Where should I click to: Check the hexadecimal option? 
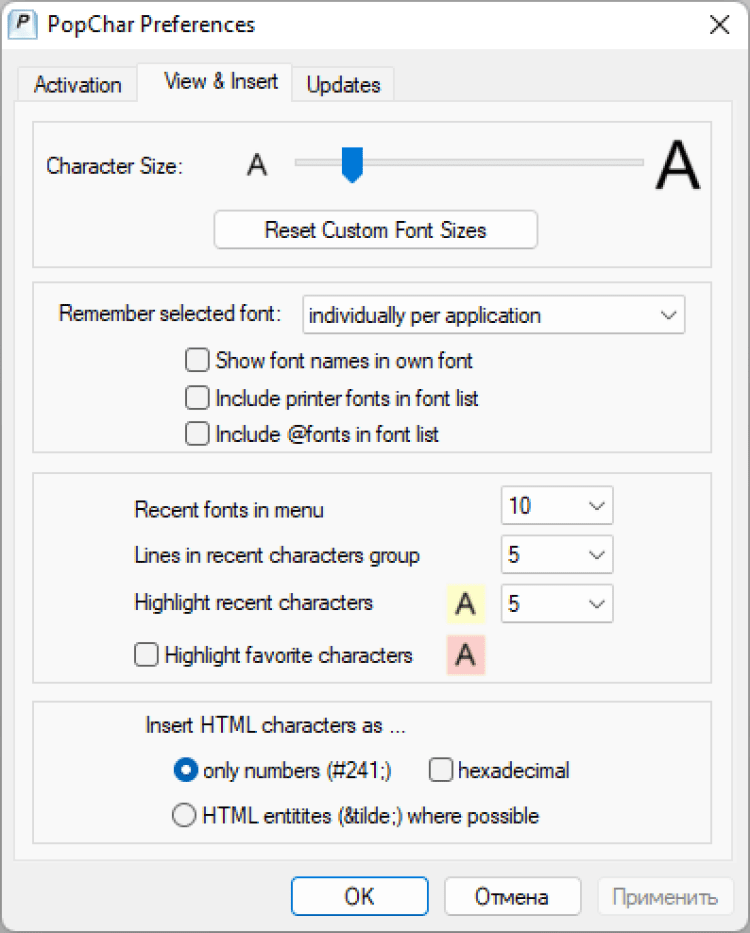coord(441,770)
